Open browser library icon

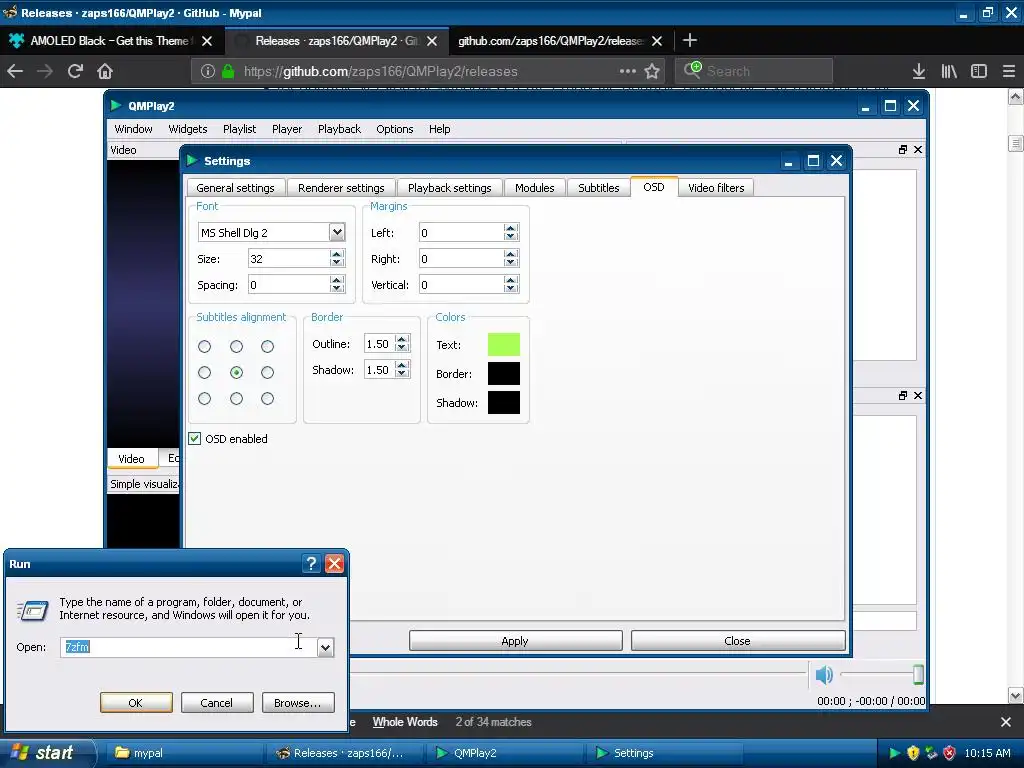pos(949,71)
